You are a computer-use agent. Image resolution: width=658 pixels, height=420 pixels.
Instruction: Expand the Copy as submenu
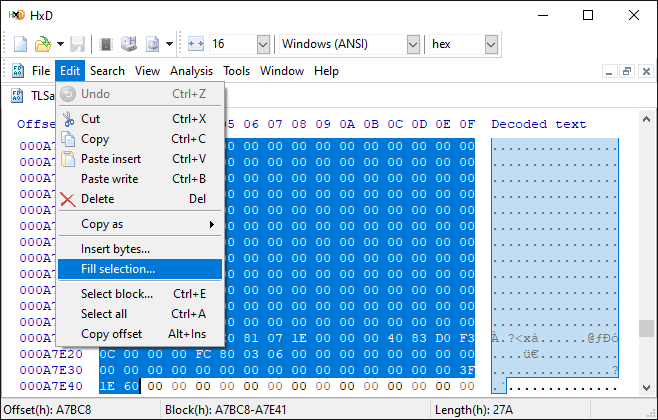click(140, 224)
